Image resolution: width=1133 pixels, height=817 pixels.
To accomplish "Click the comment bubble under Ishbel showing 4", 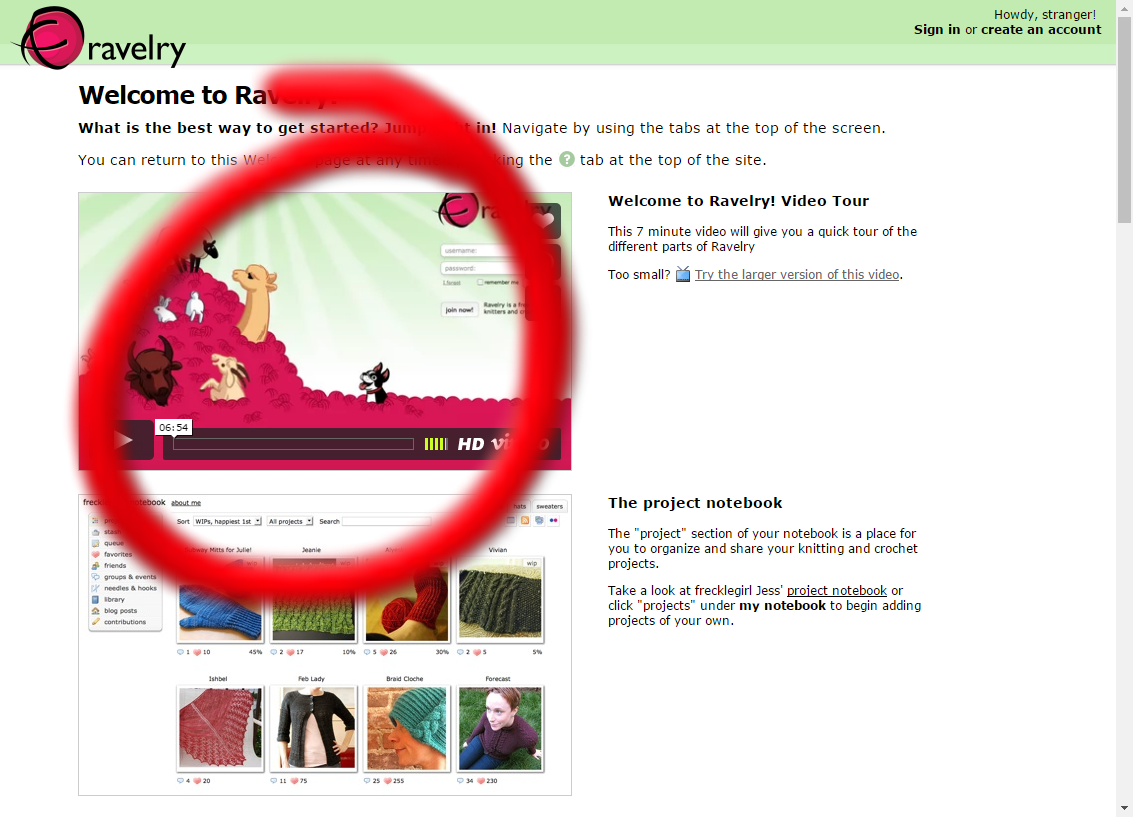I will coord(180,781).
